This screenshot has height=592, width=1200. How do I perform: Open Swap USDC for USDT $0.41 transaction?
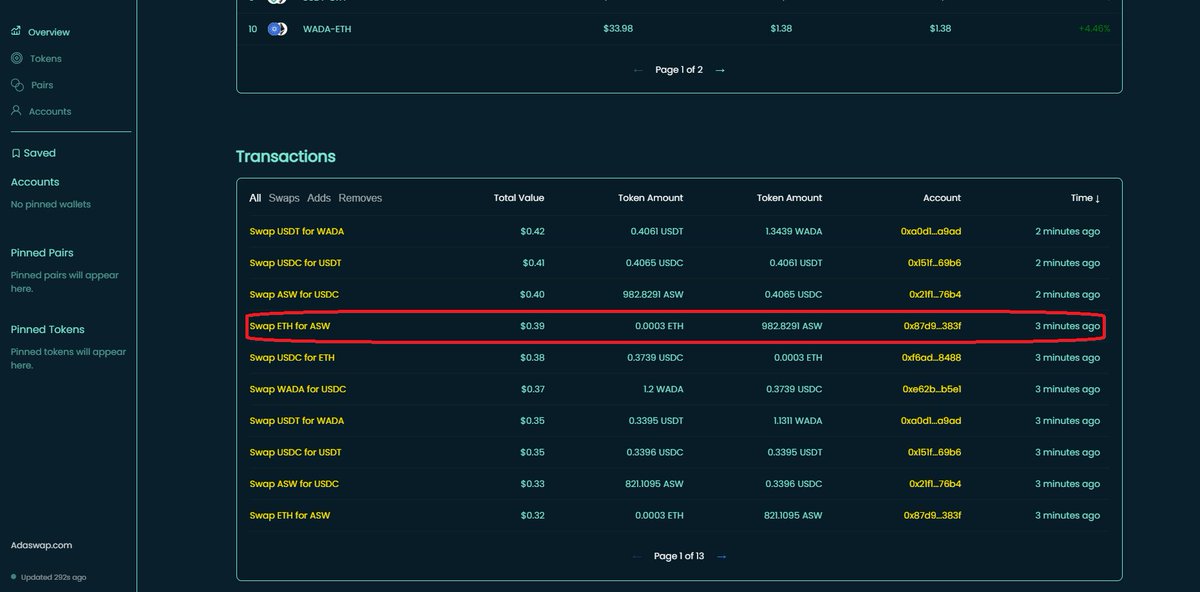click(x=295, y=263)
